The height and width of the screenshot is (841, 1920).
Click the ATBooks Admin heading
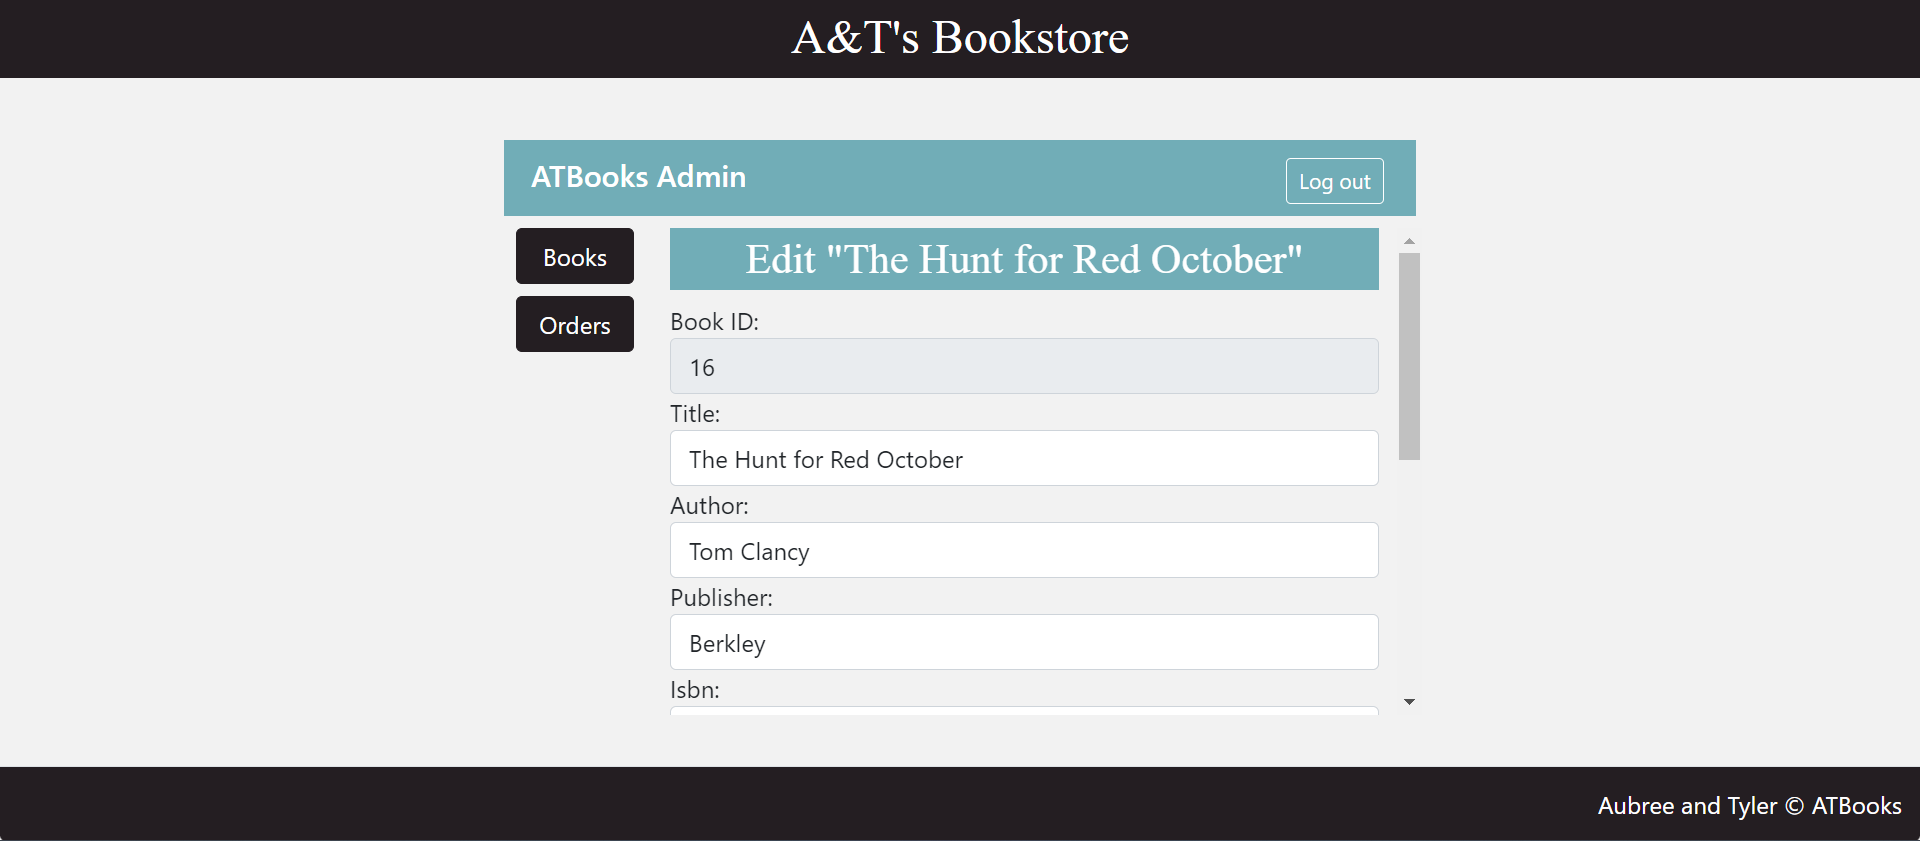pos(638,177)
